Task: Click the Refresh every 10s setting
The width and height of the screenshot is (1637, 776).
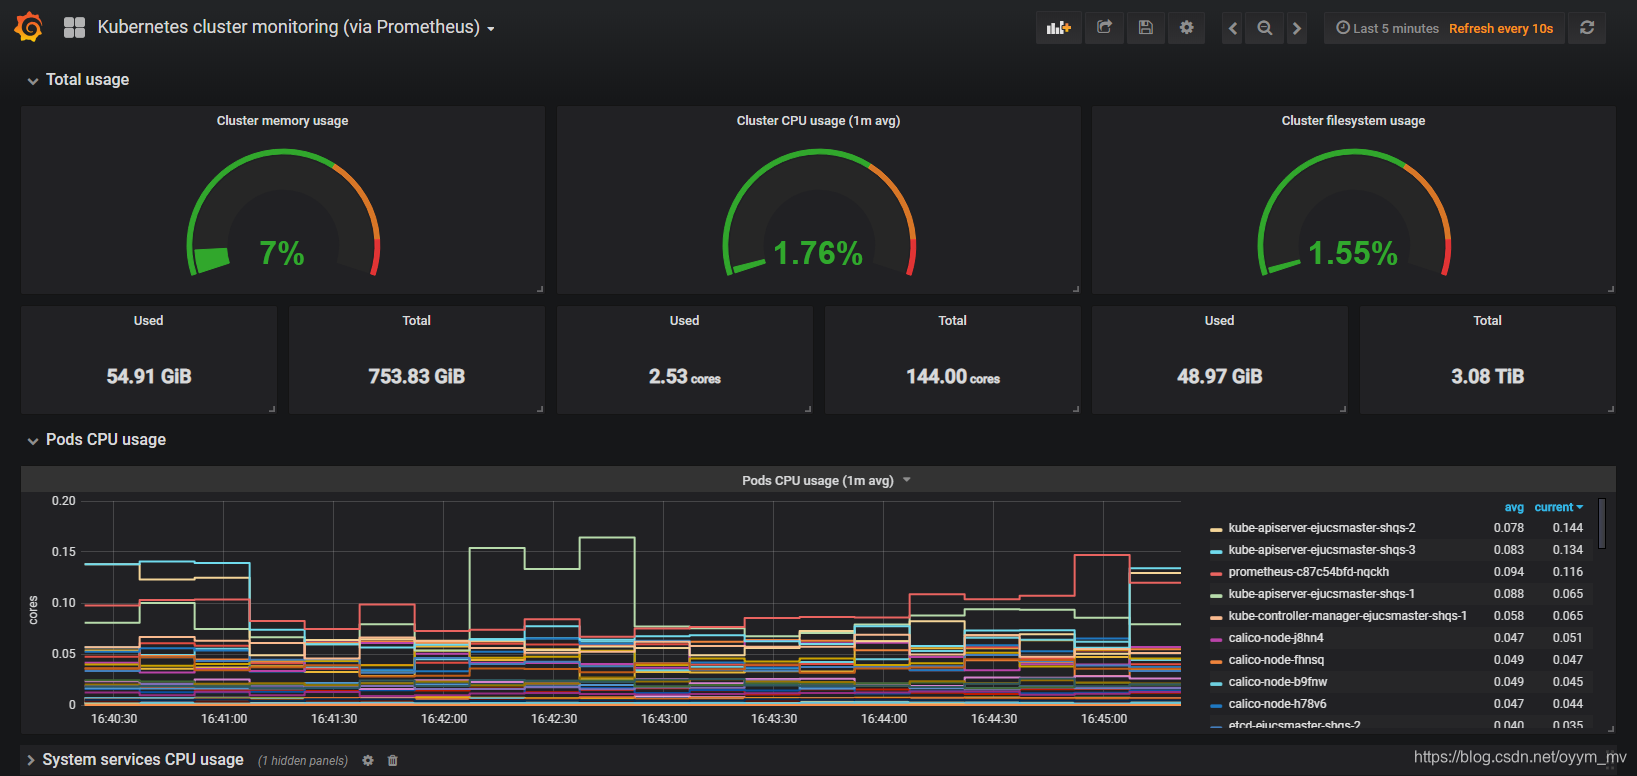Action: 1501,28
